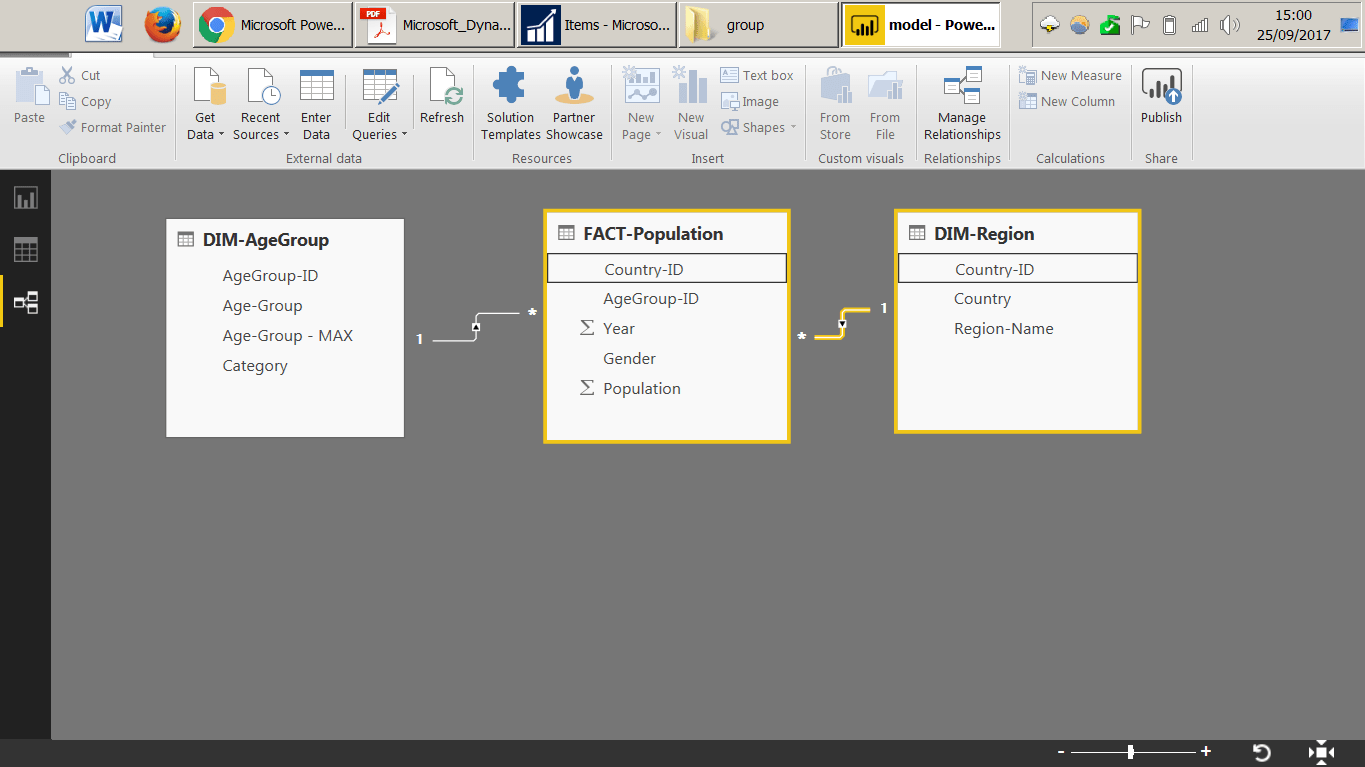
Task: Activate the Format Painter
Action: click(x=112, y=127)
